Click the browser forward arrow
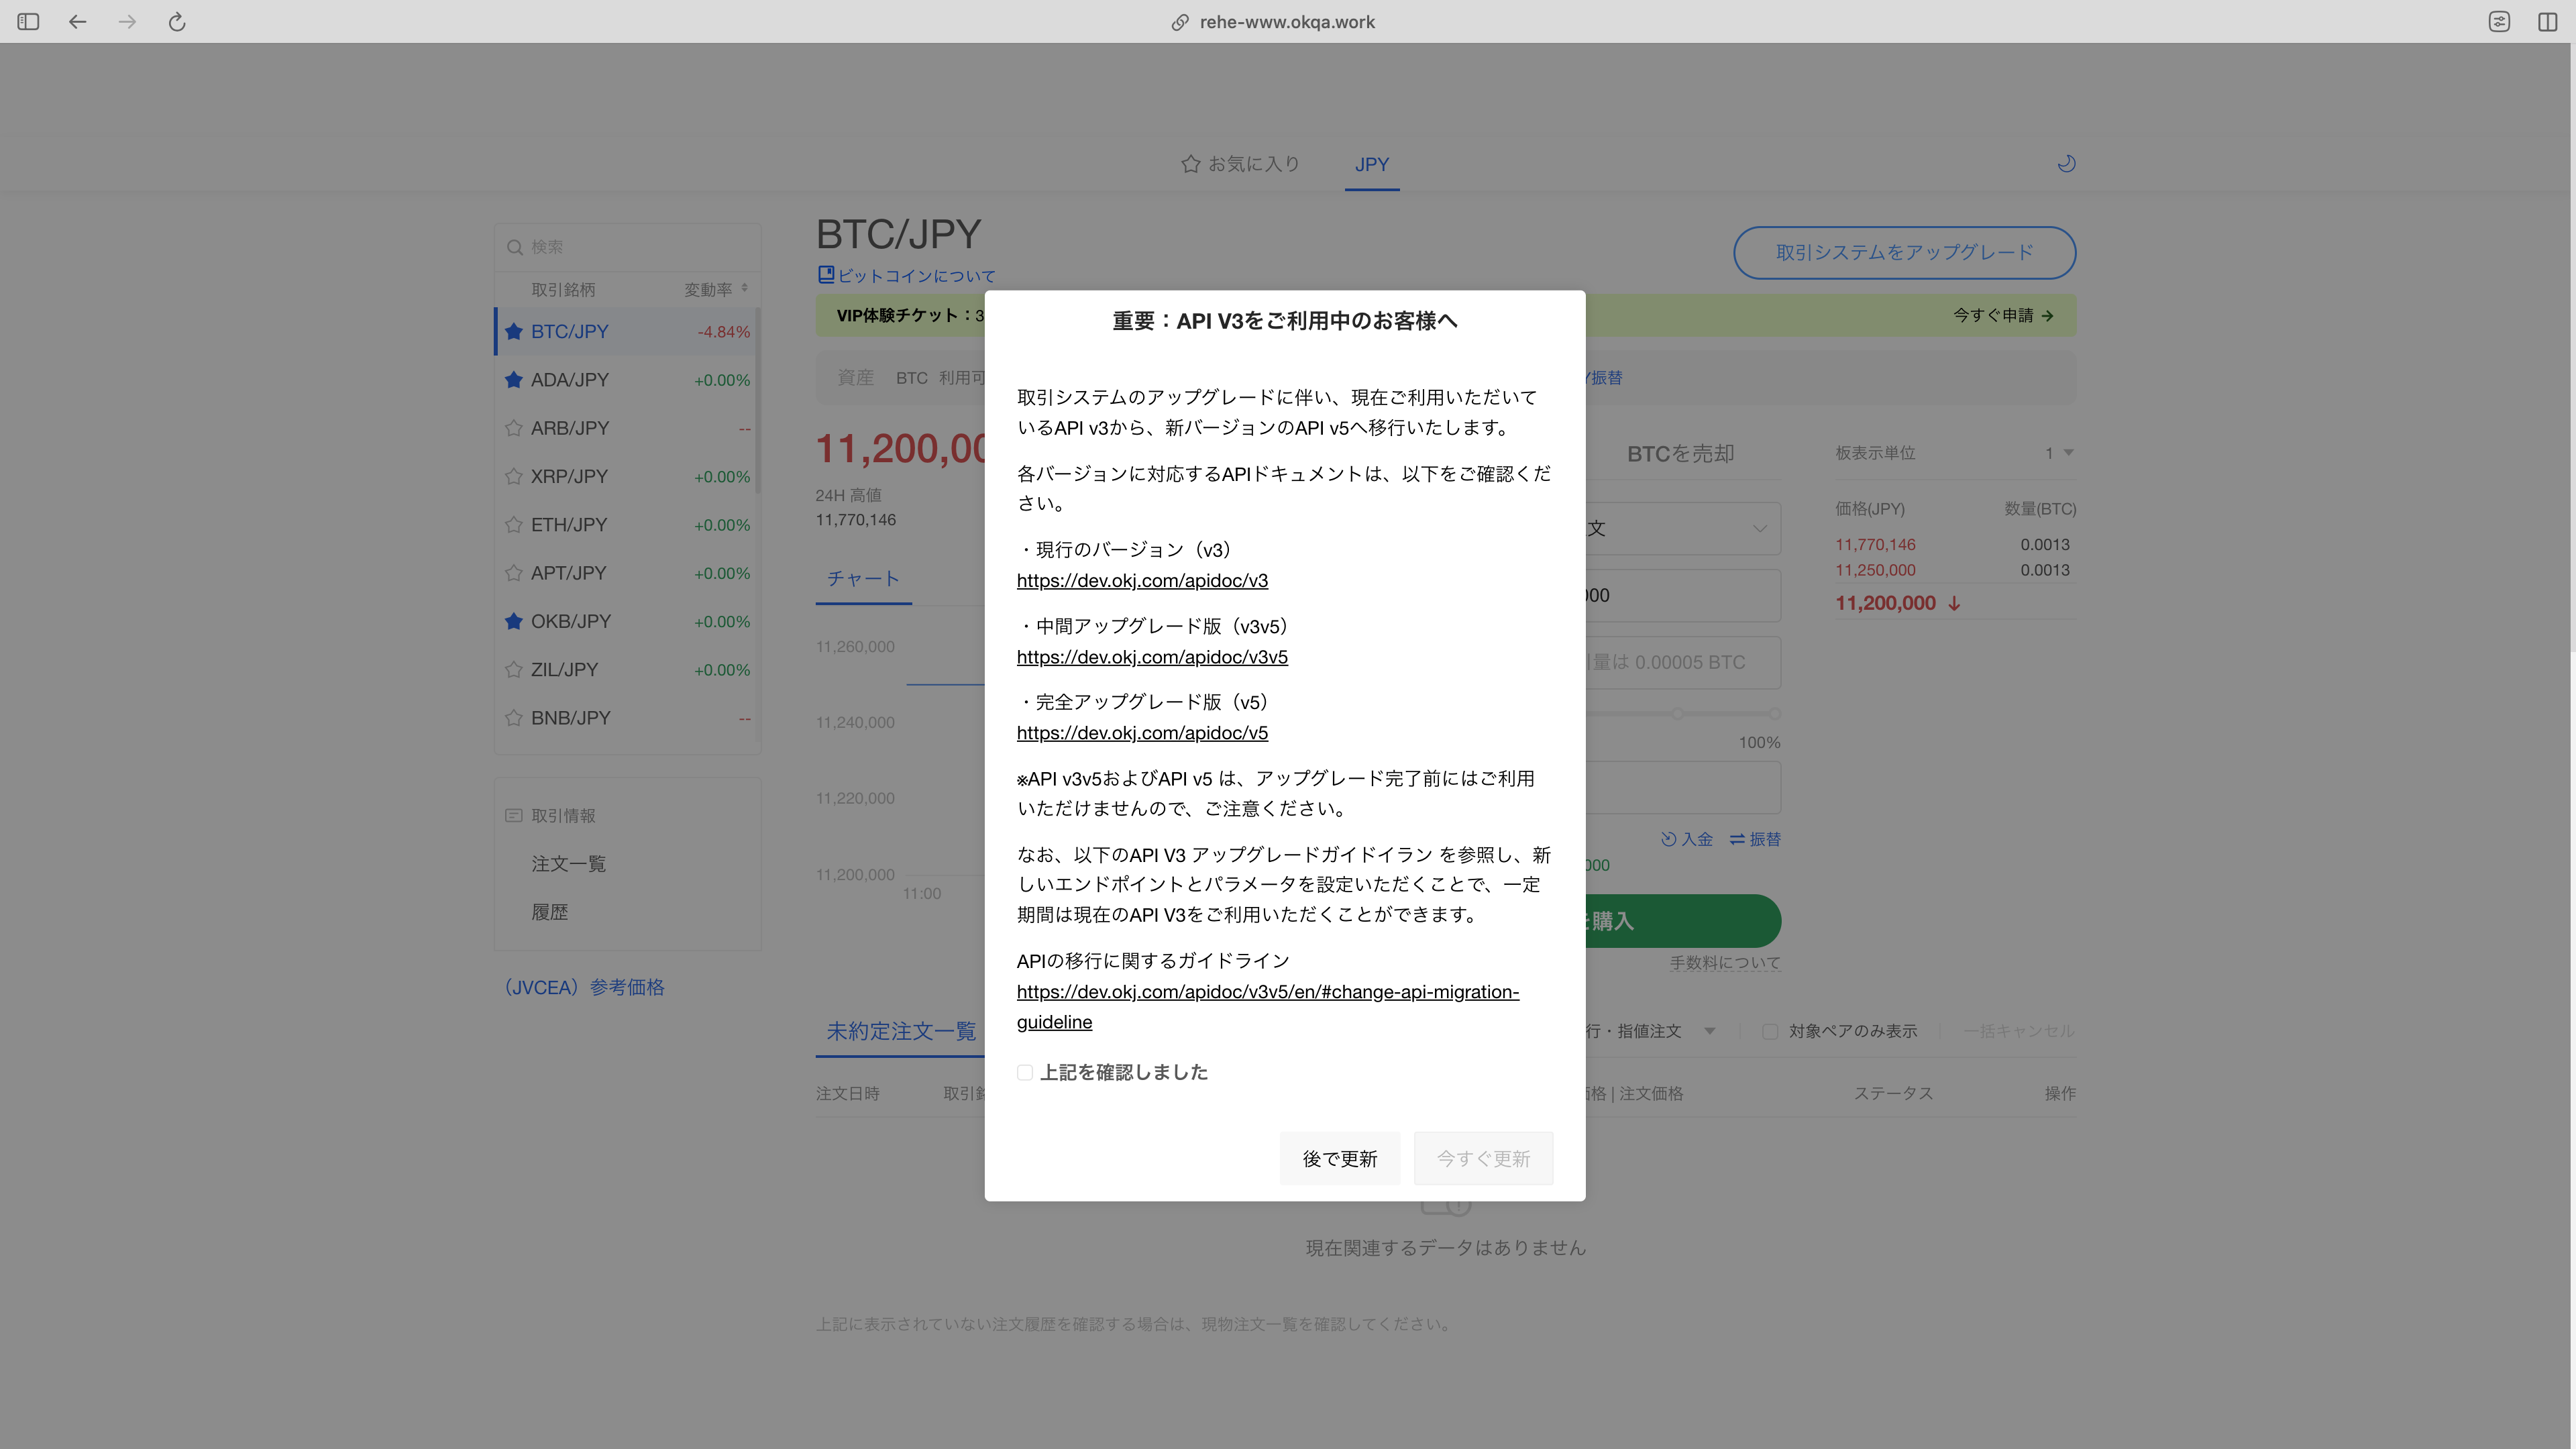 click(127, 21)
